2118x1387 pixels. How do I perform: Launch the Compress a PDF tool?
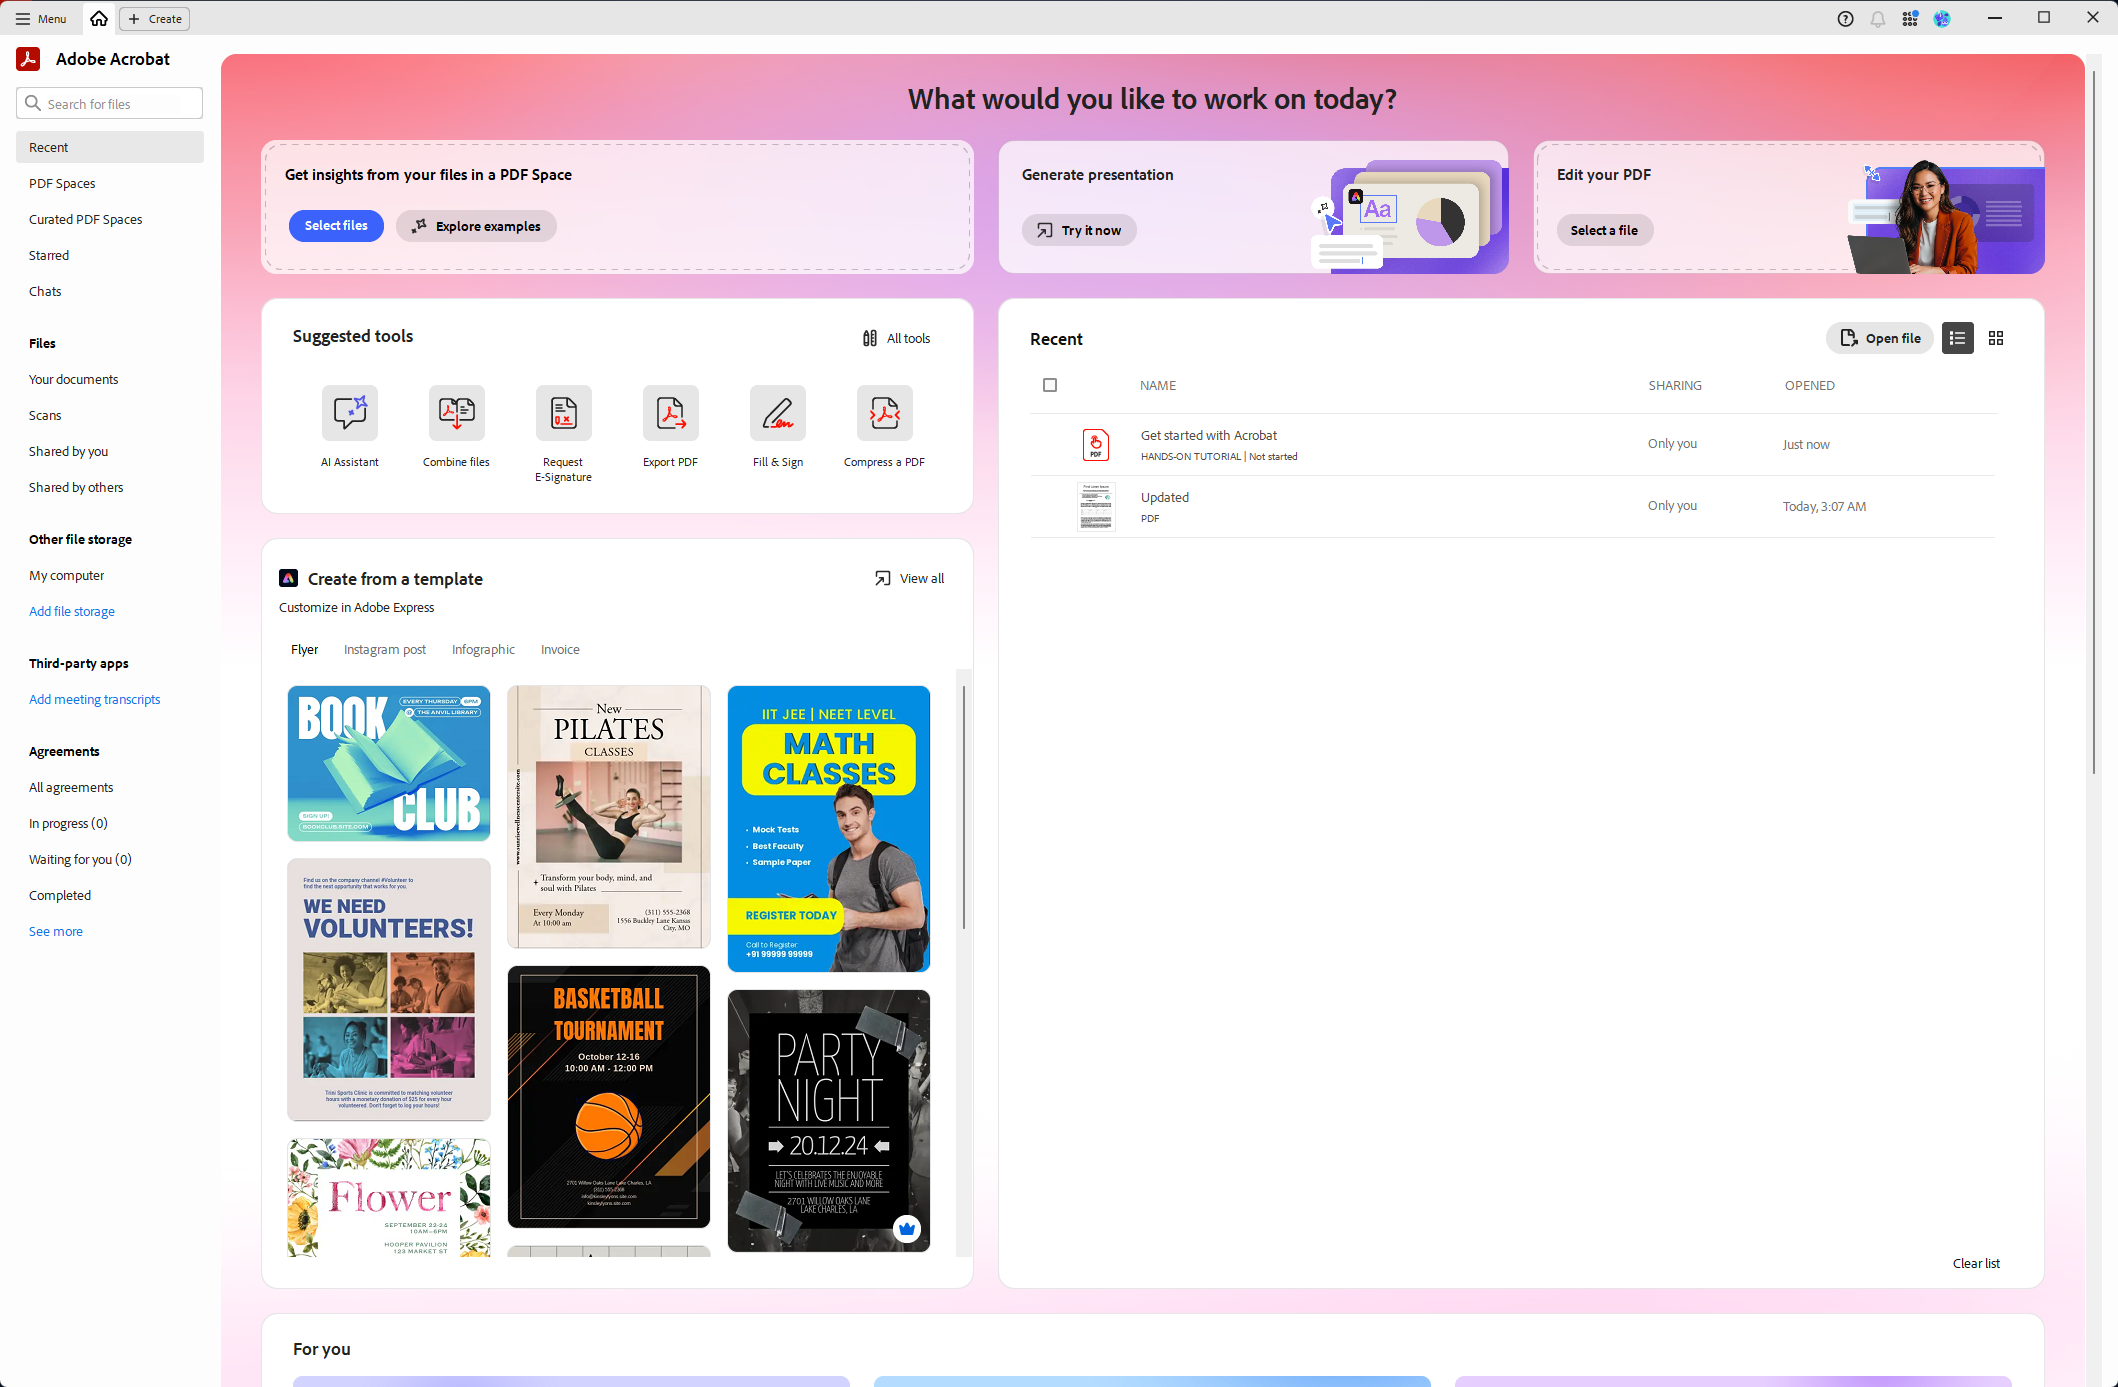[884, 414]
